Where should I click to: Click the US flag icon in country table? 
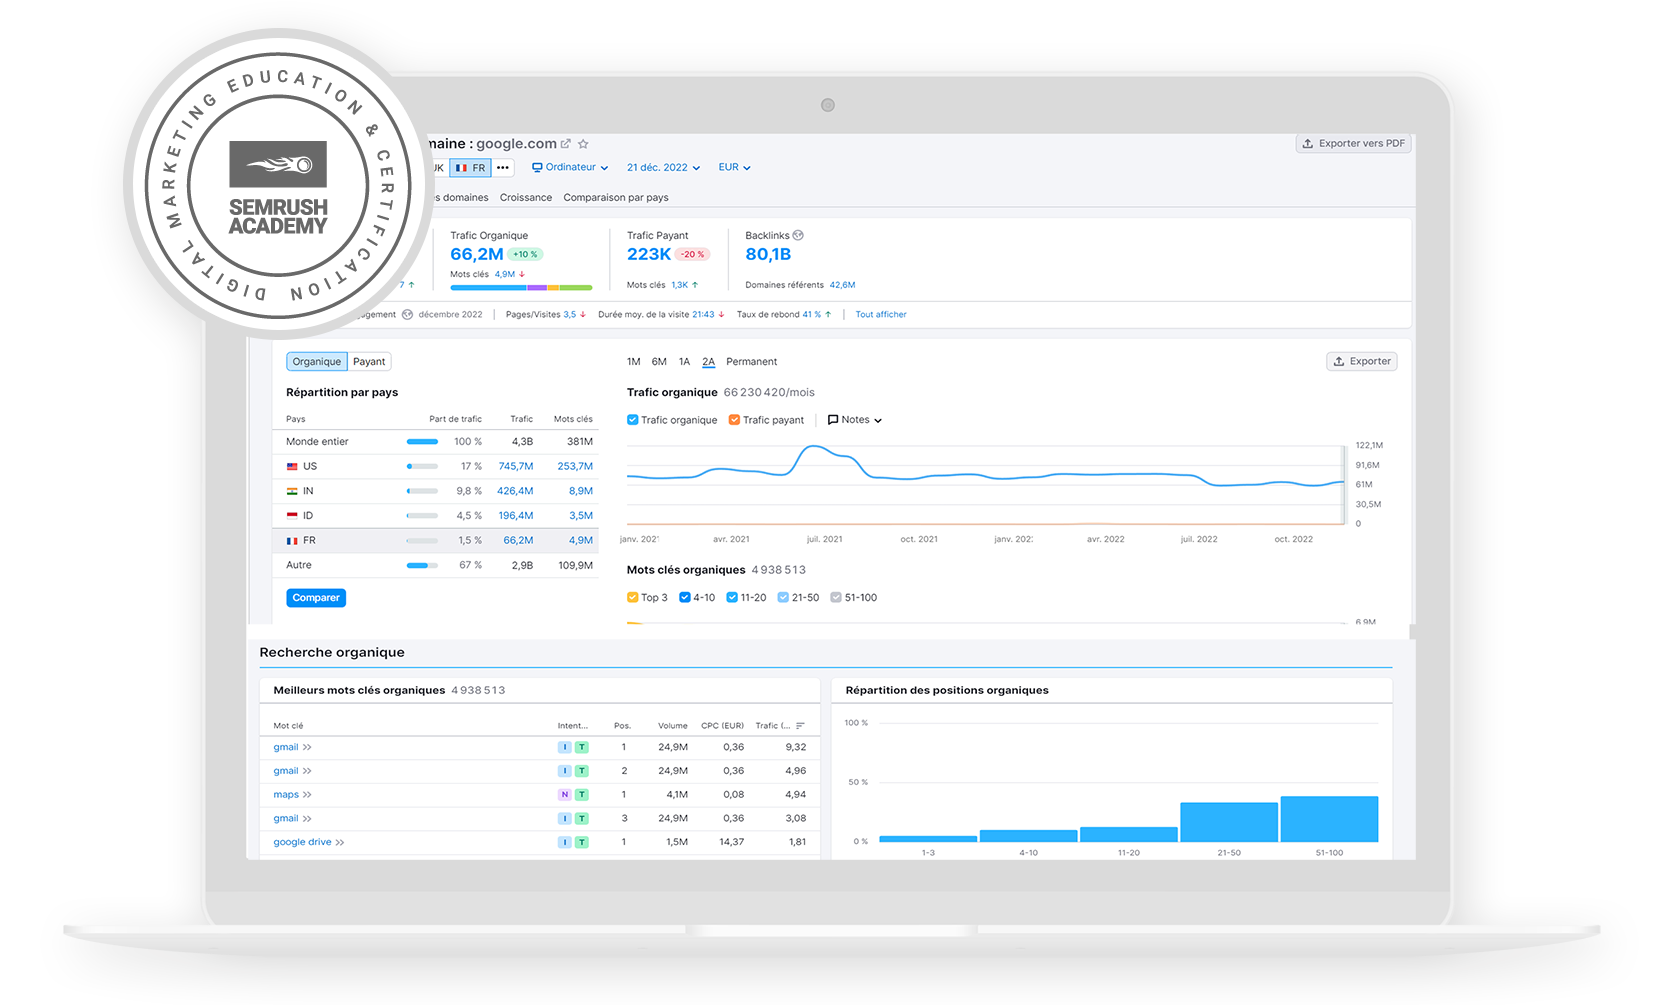(292, 467)
